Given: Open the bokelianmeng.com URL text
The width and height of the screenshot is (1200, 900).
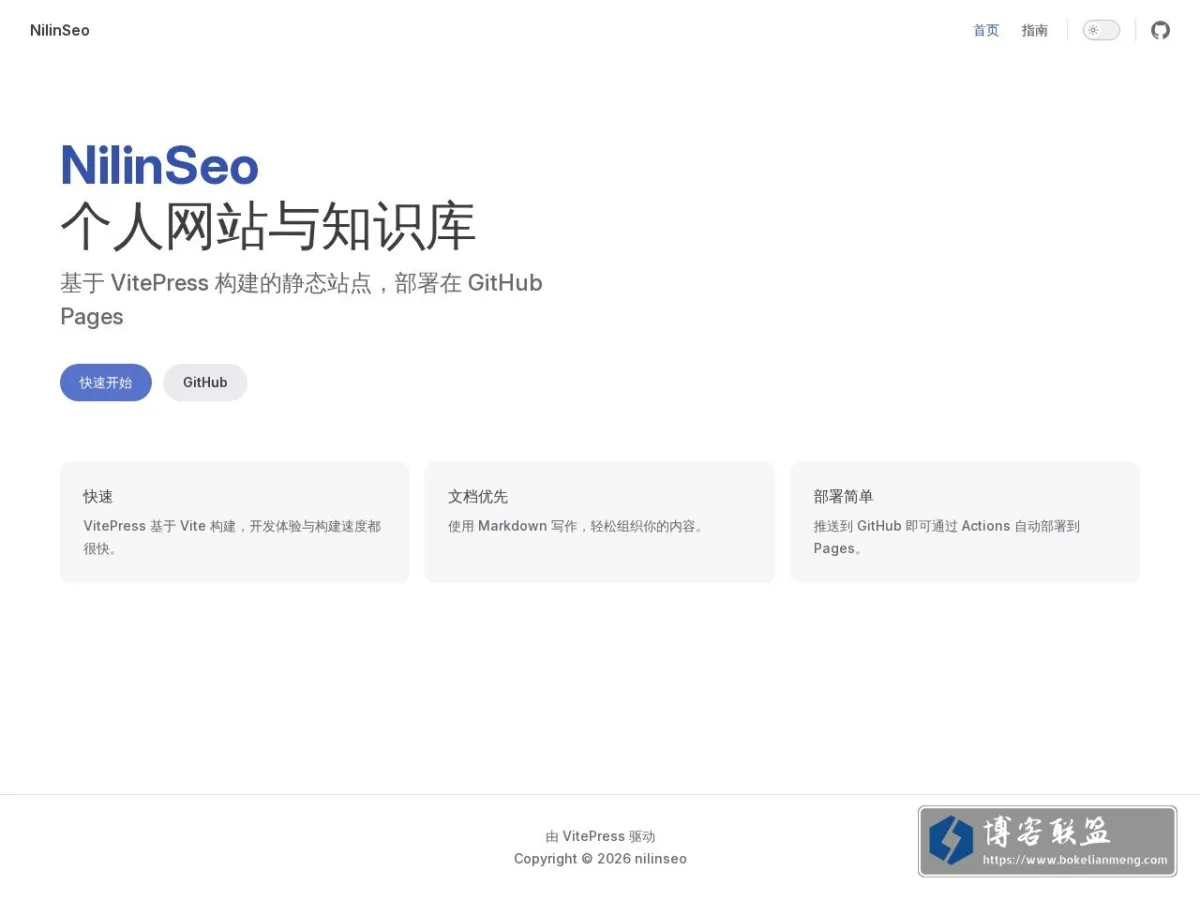Looking at the screenshot, I should [1075, 860].
